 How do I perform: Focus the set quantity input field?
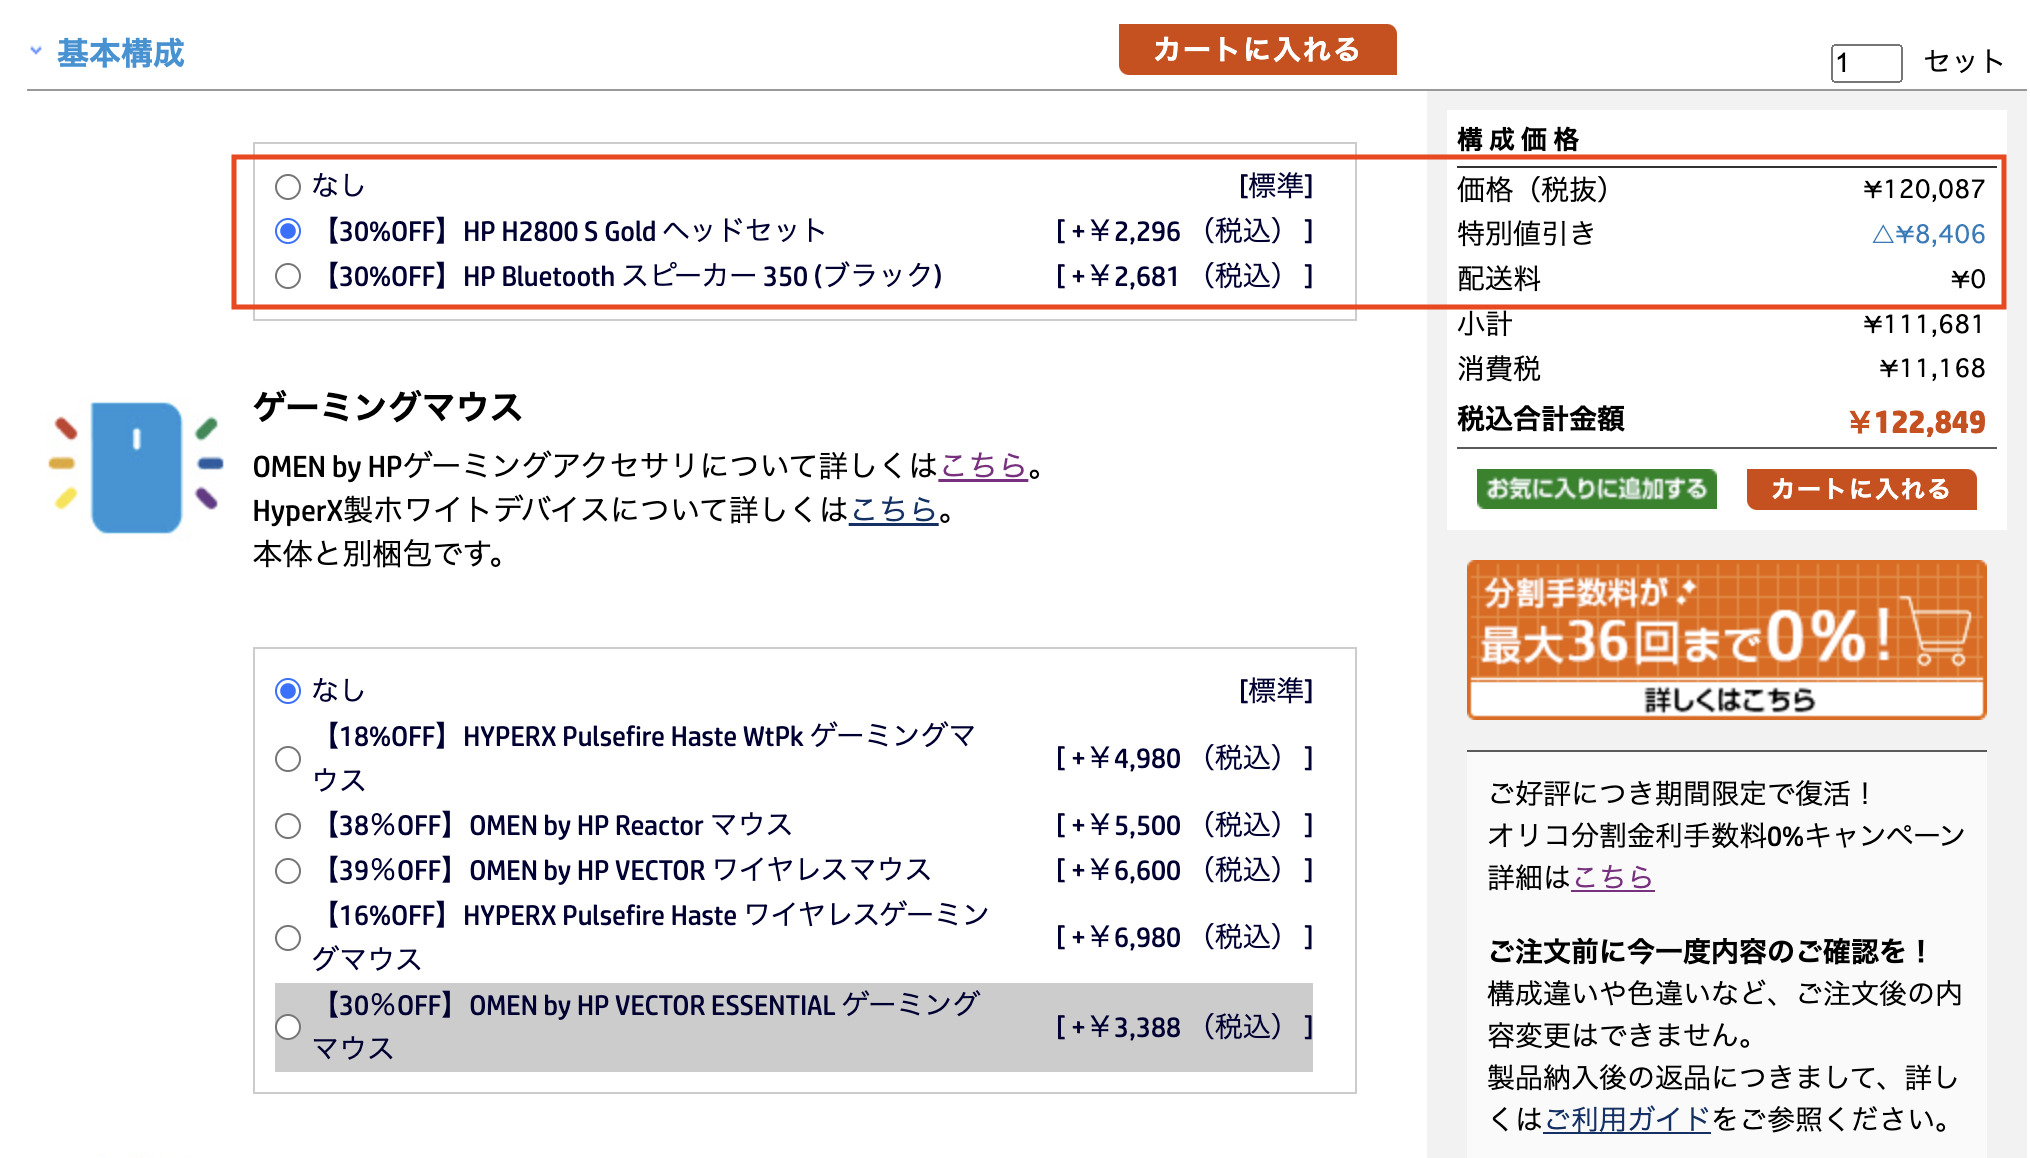point(1866,63)
